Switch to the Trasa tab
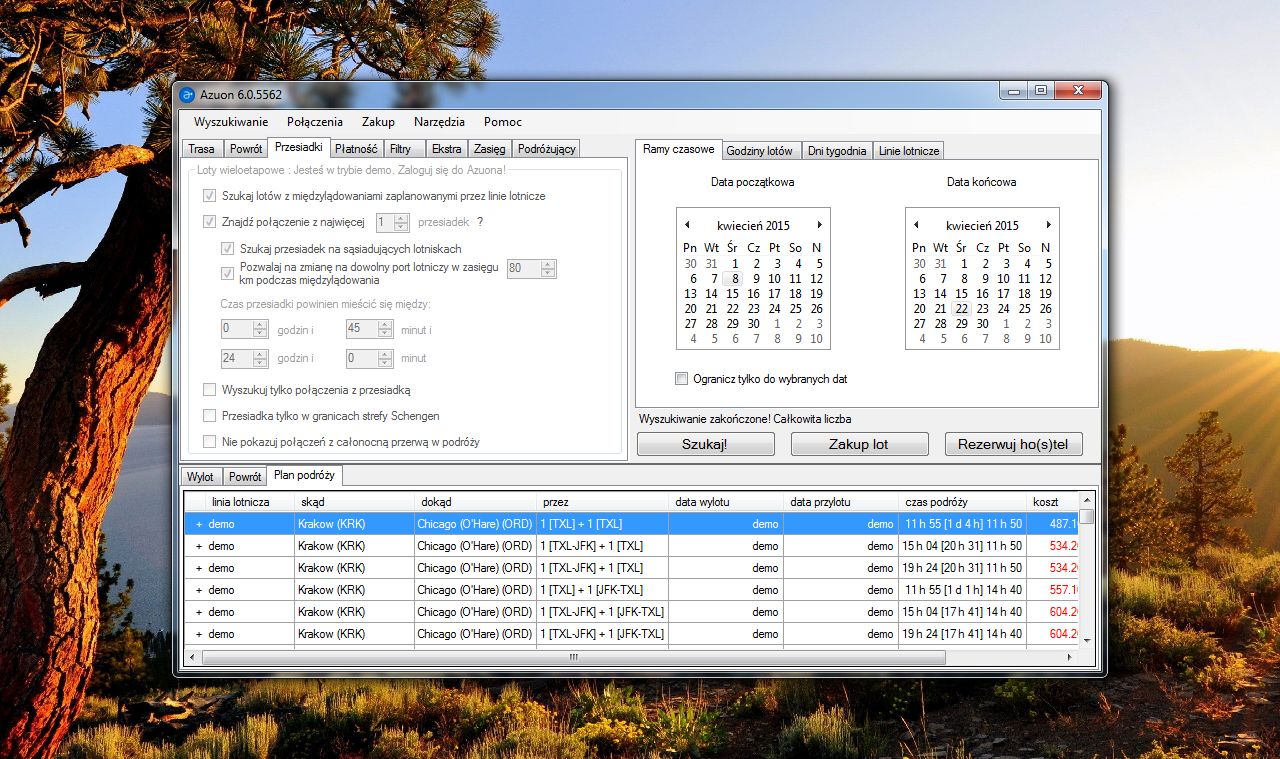The height and width of the screenshot is (759, 1280). click(201, 149)
